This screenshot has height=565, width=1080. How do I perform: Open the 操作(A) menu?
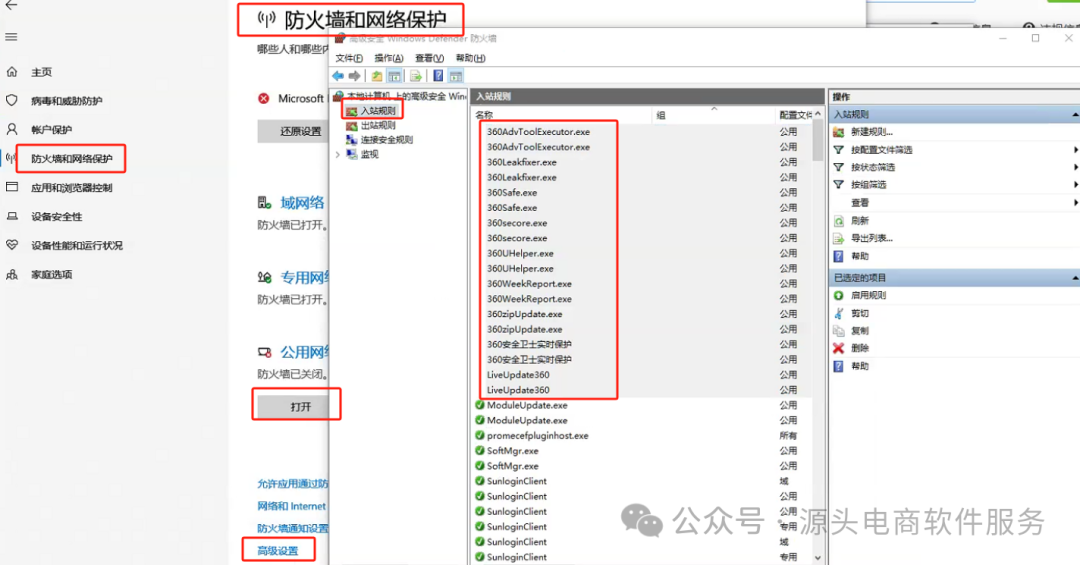pos(388,58)
